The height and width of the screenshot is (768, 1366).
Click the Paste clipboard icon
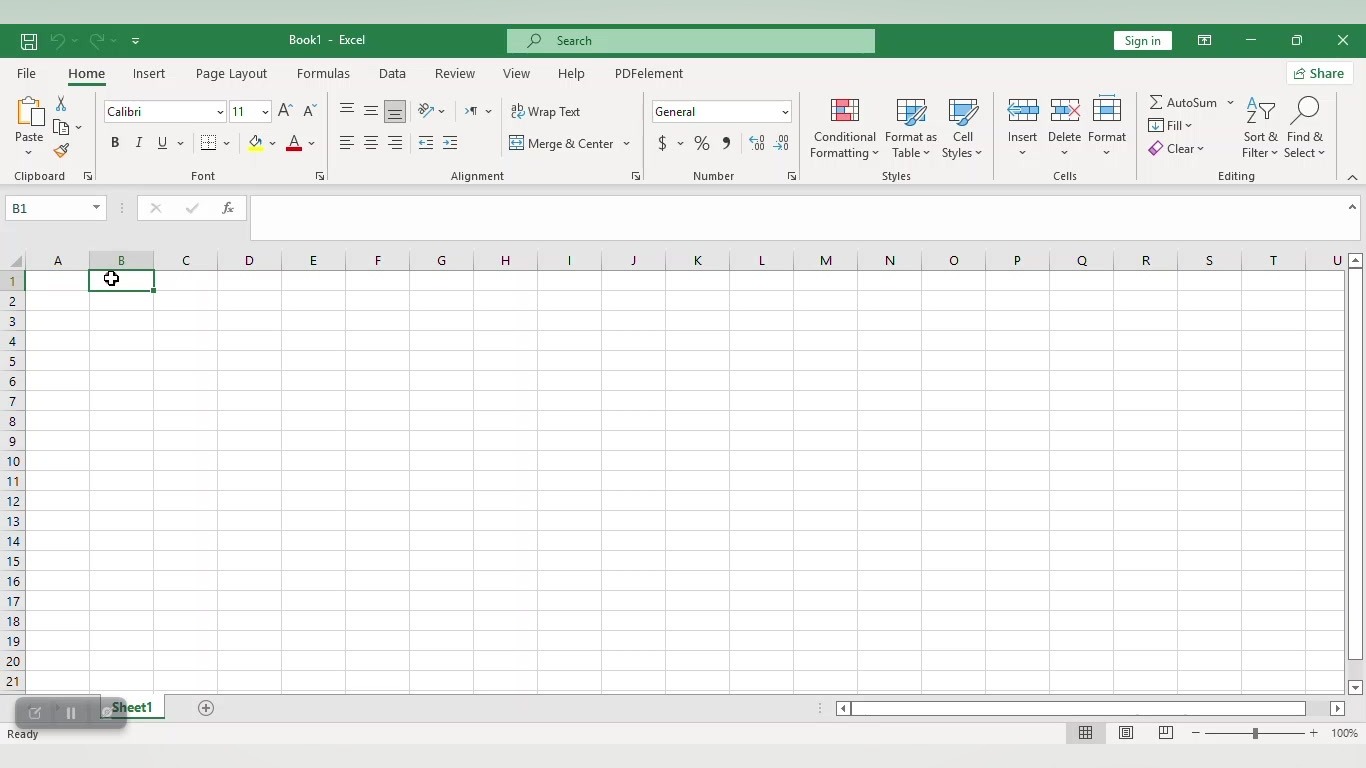tap(29, 114)
